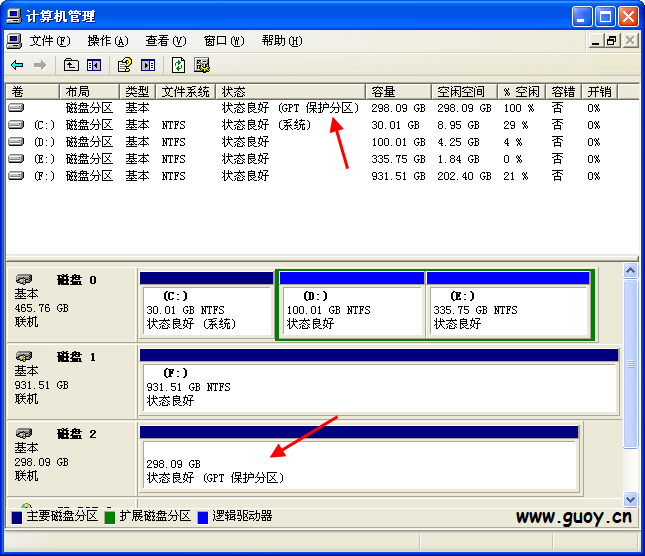The width and height of the screenshot is (645, 556).
Task: Click the 931.51 GB label under 磁盘 1
Action: coord(42,385)
